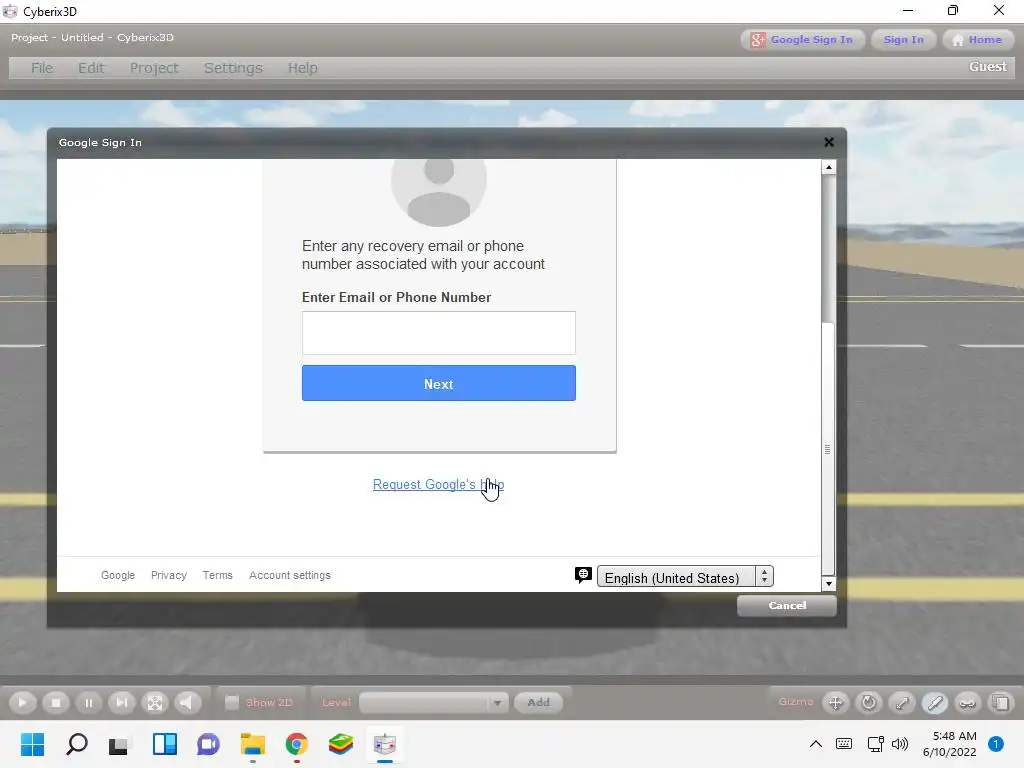The width and height of the screenshot is (1024, 768).
Task: Open the Windows Start menu
Action: pyautogui.click(x=32, y=744)
